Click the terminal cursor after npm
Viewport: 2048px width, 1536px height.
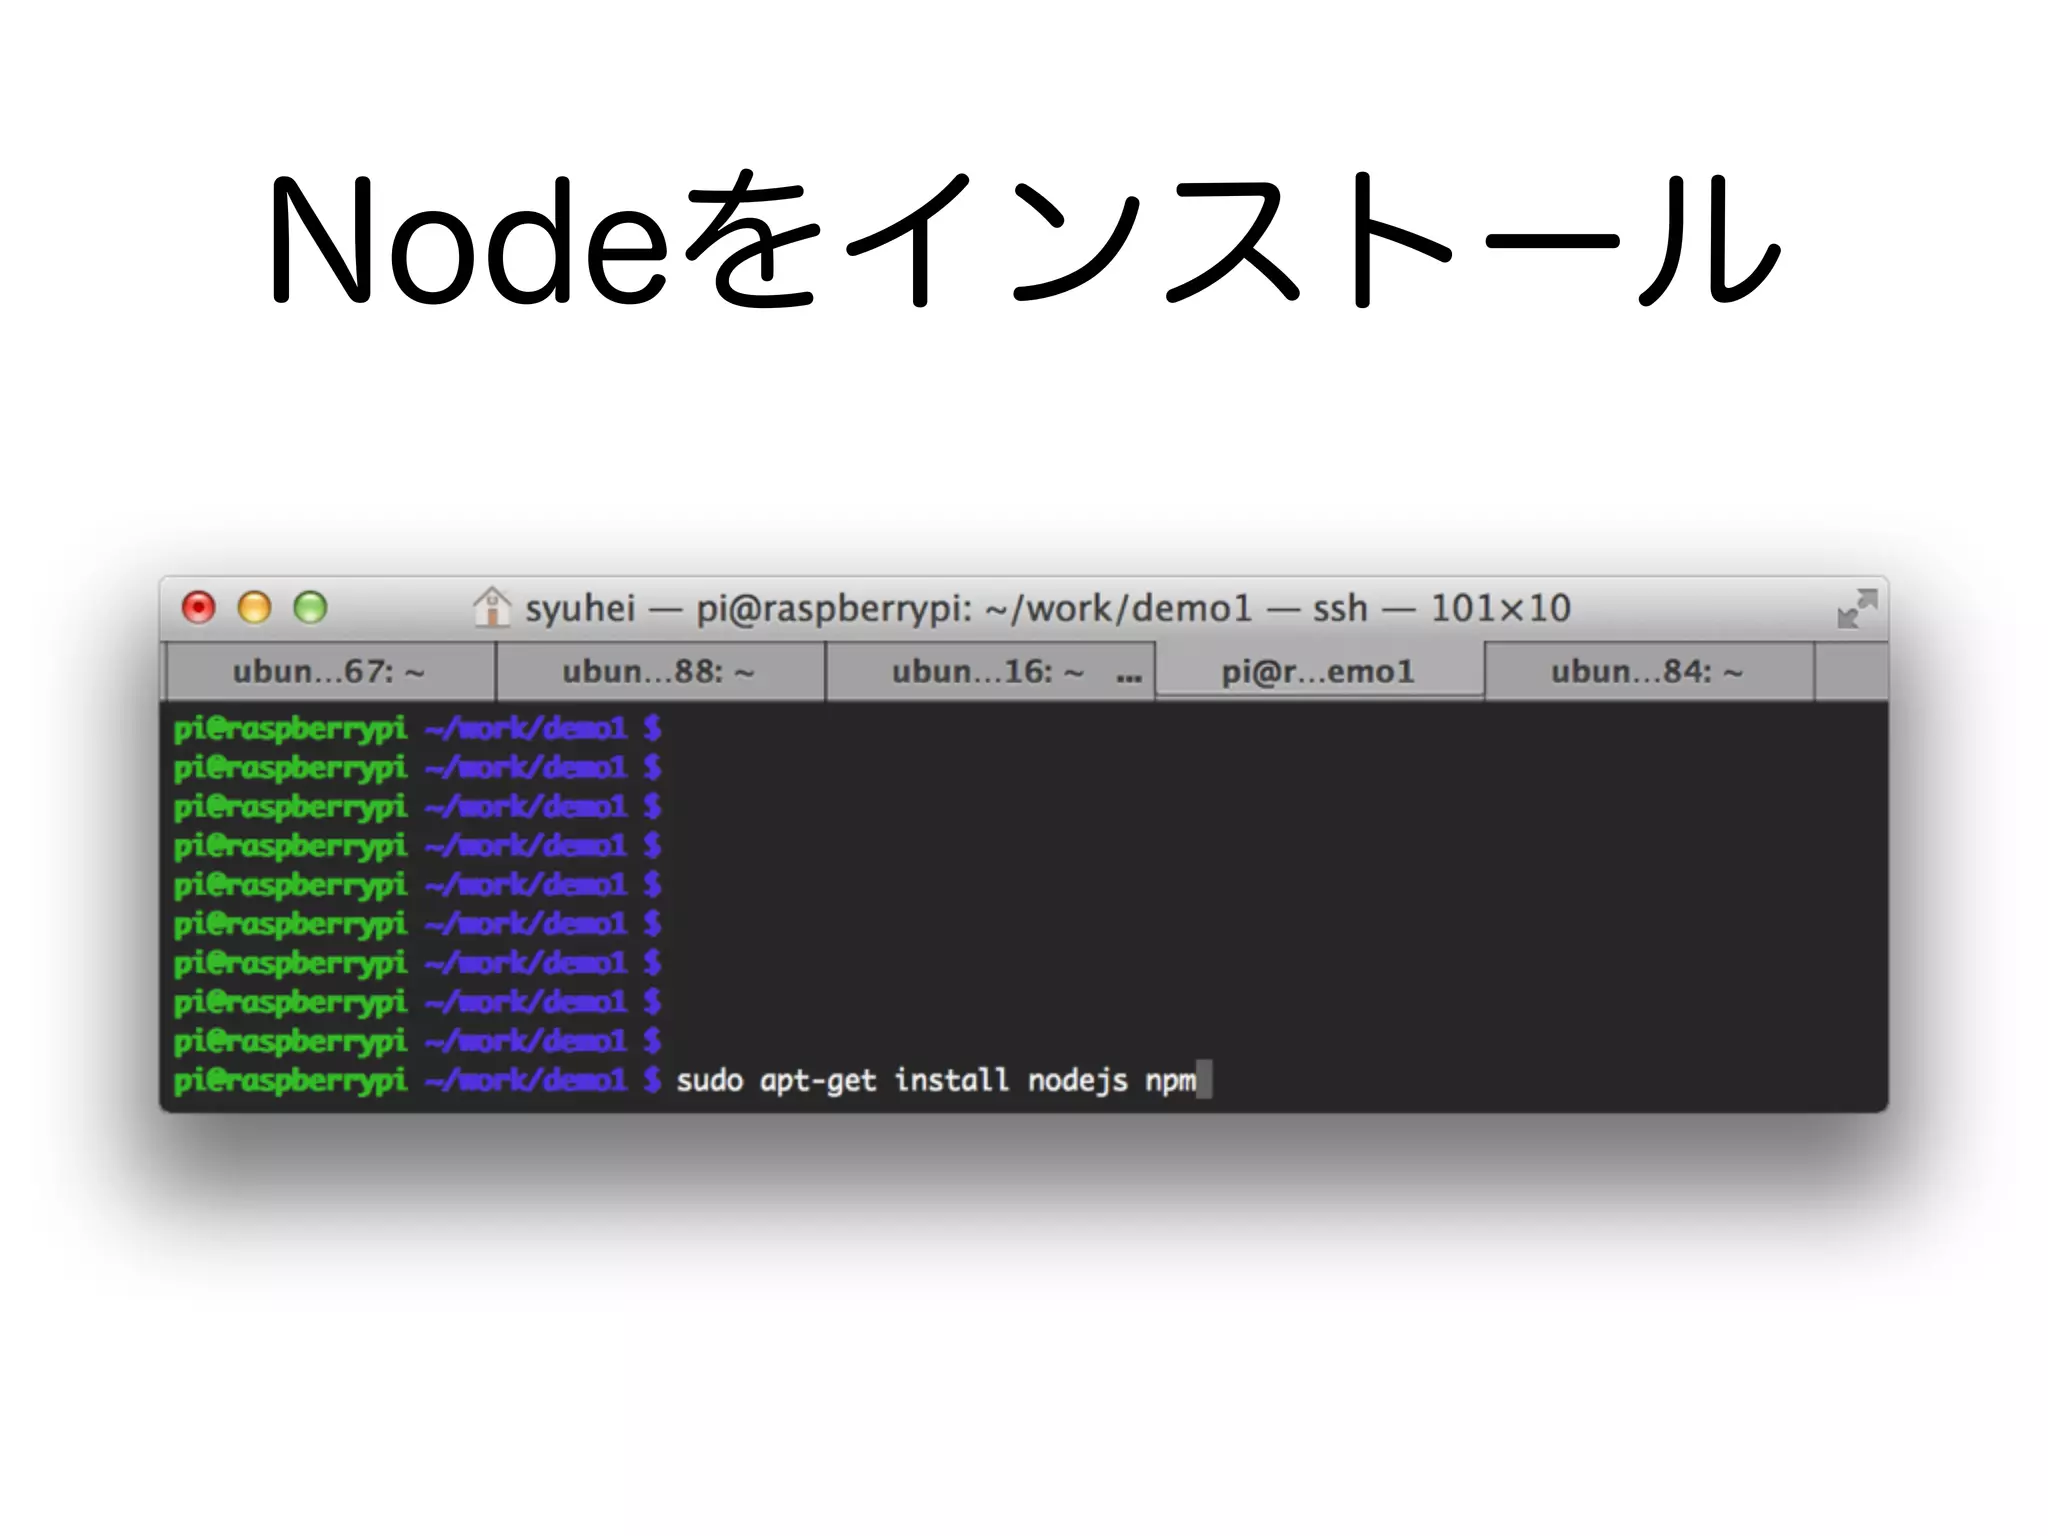coord(1204,1080)
